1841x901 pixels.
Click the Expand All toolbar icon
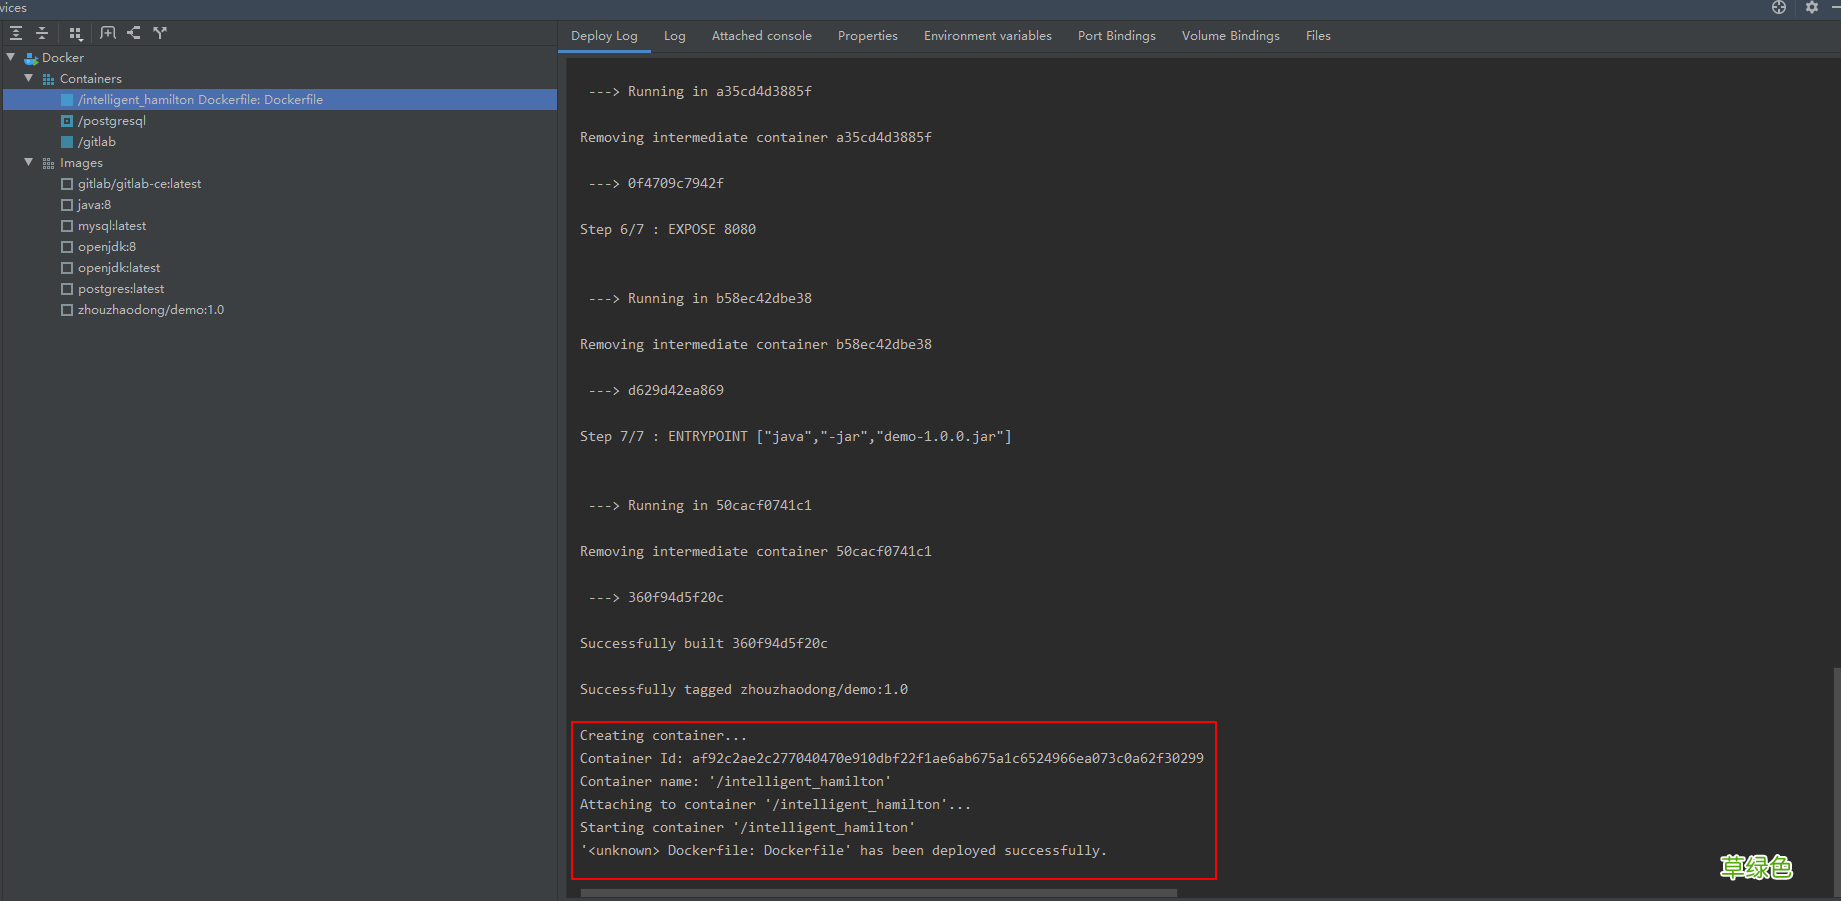(x=16, y=33)
